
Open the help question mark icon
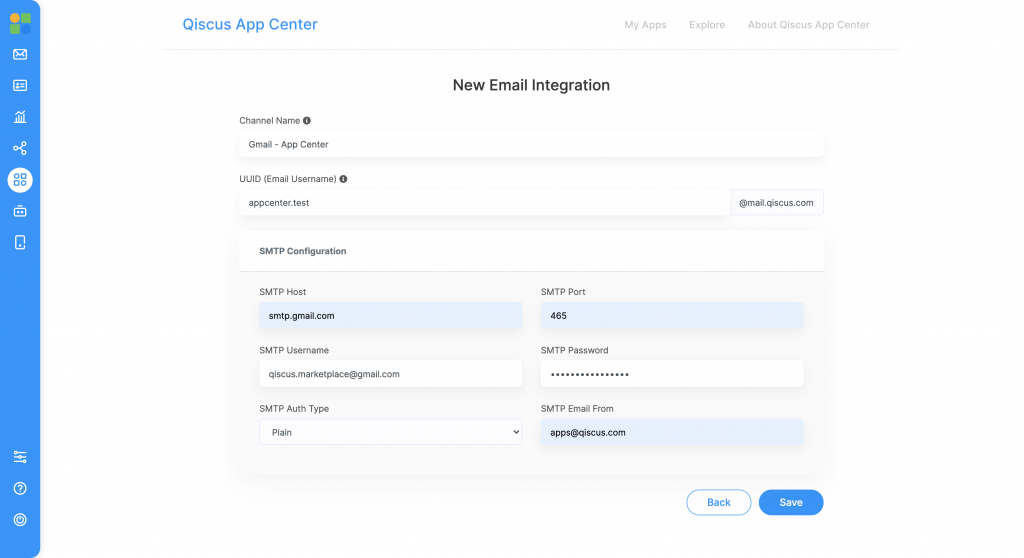(20, 488)
